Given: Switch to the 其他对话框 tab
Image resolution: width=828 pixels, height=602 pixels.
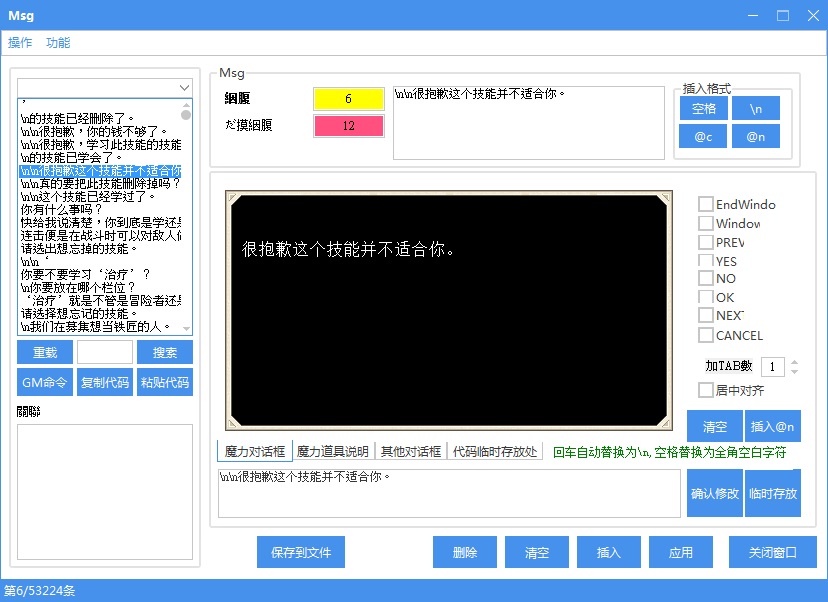Looking at the screenshot, I should click(411, 452).
